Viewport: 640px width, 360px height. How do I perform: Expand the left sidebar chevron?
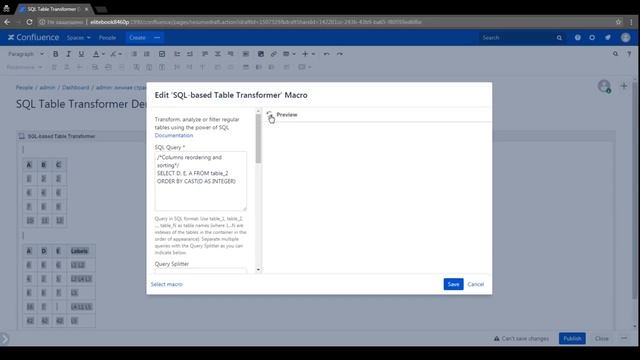[4, 338]
